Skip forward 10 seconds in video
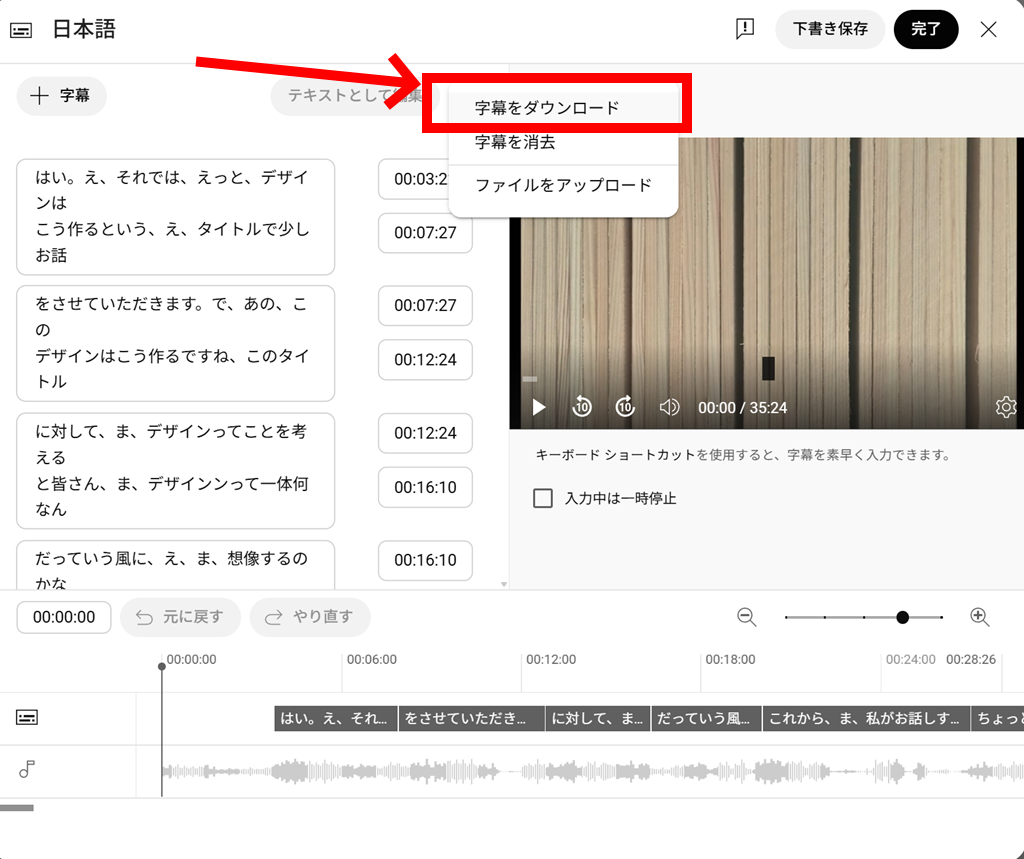Image resolution: width=1024 pixels, height=859 pixels. click(x=625, y=407)
